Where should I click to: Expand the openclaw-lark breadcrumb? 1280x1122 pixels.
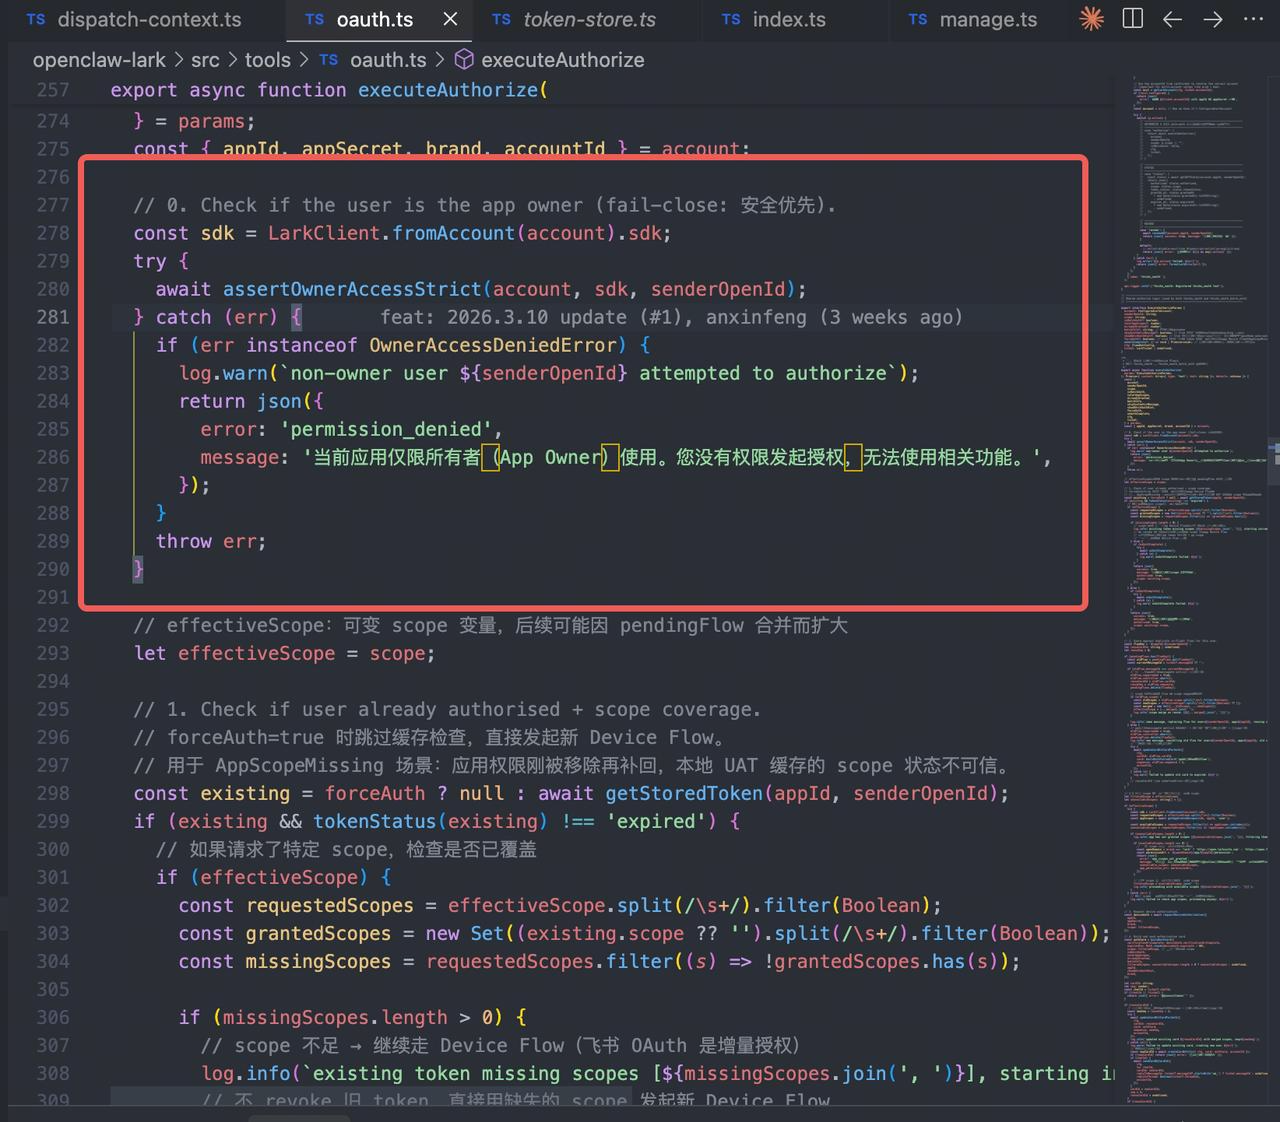click(x=100, y=60)
